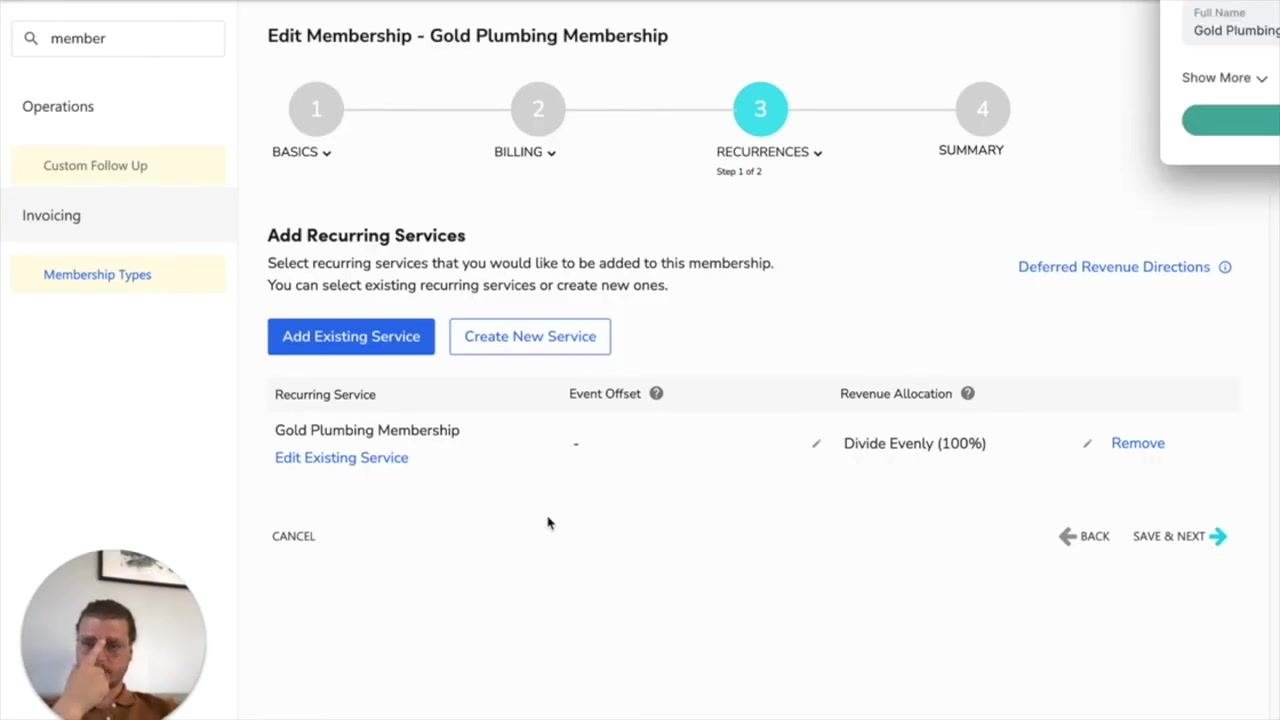Open the Edit Existing Service link
This screenshot has width=1280, height=720.
[341, 458]
